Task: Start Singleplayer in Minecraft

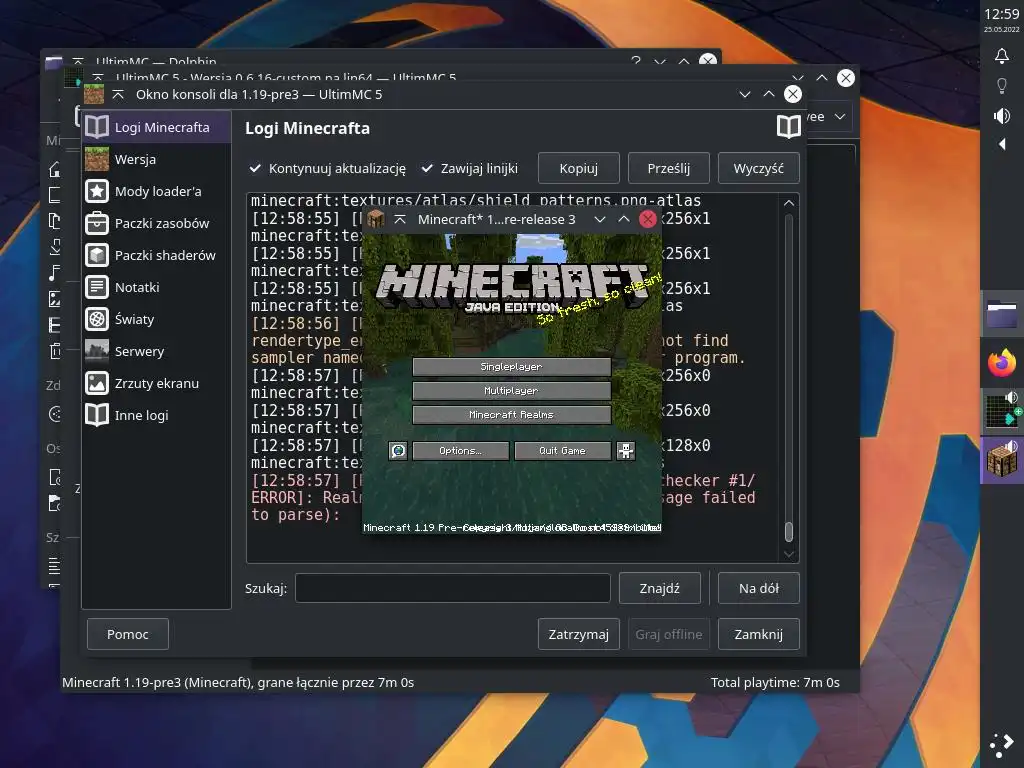Action: pyautogui.click(x=511, y=367)
